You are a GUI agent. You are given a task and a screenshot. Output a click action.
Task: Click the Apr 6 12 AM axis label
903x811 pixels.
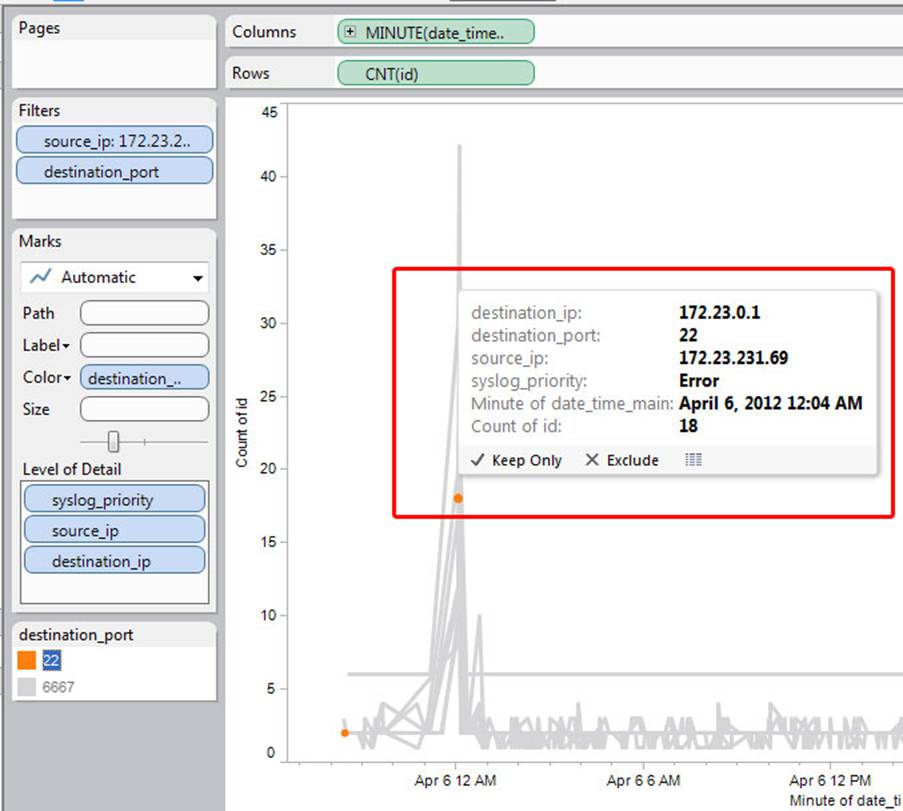point(455,781)
